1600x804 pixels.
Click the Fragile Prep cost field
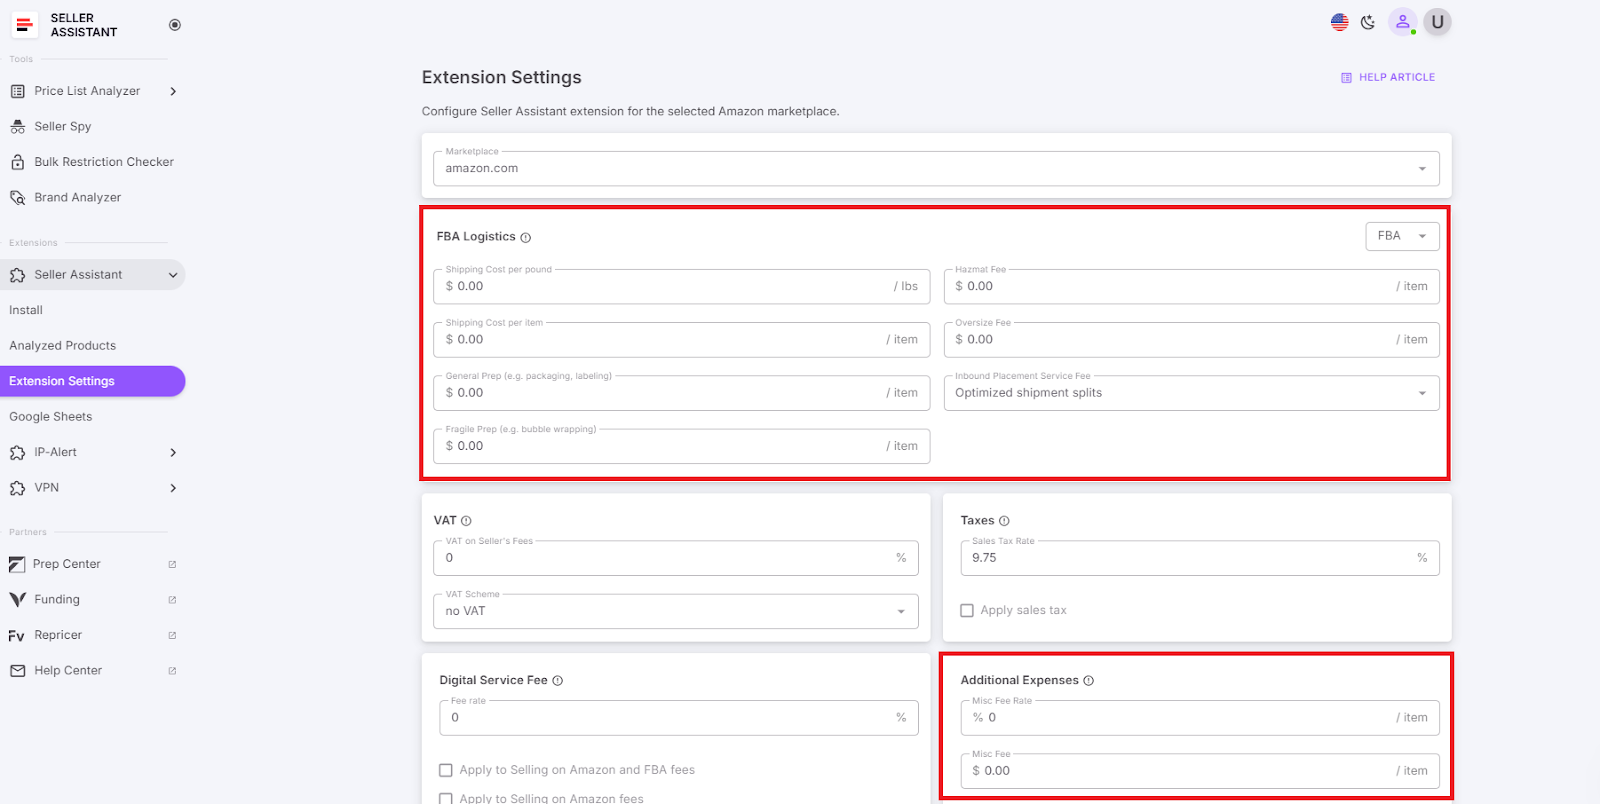[x=682, y=446]
